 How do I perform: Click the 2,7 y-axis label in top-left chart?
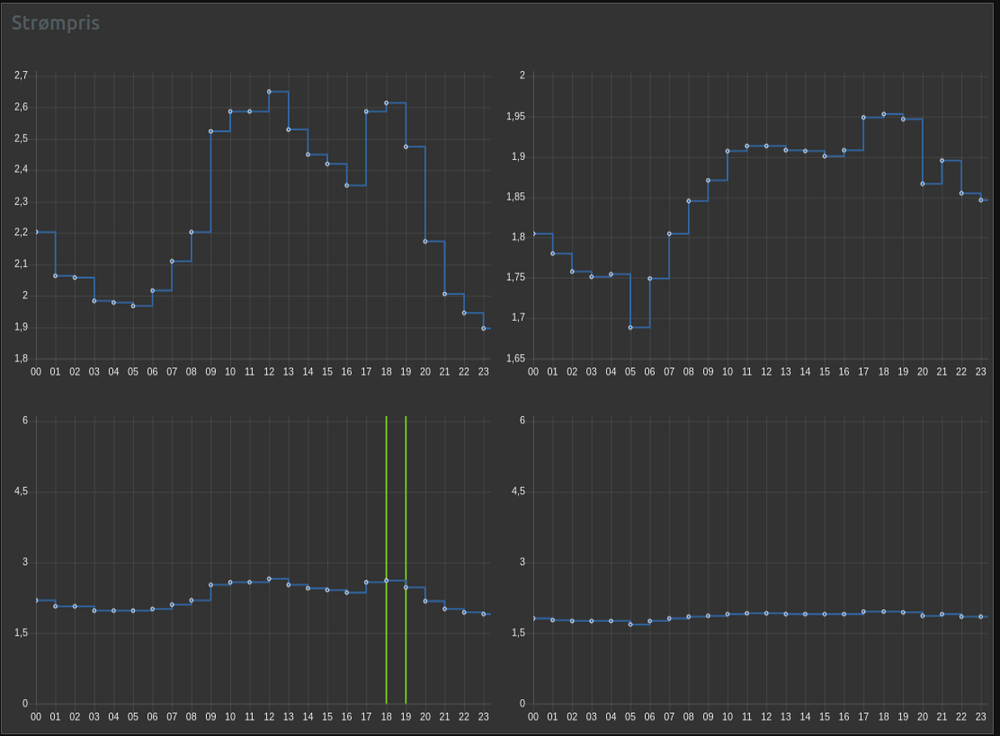point(20,75)
